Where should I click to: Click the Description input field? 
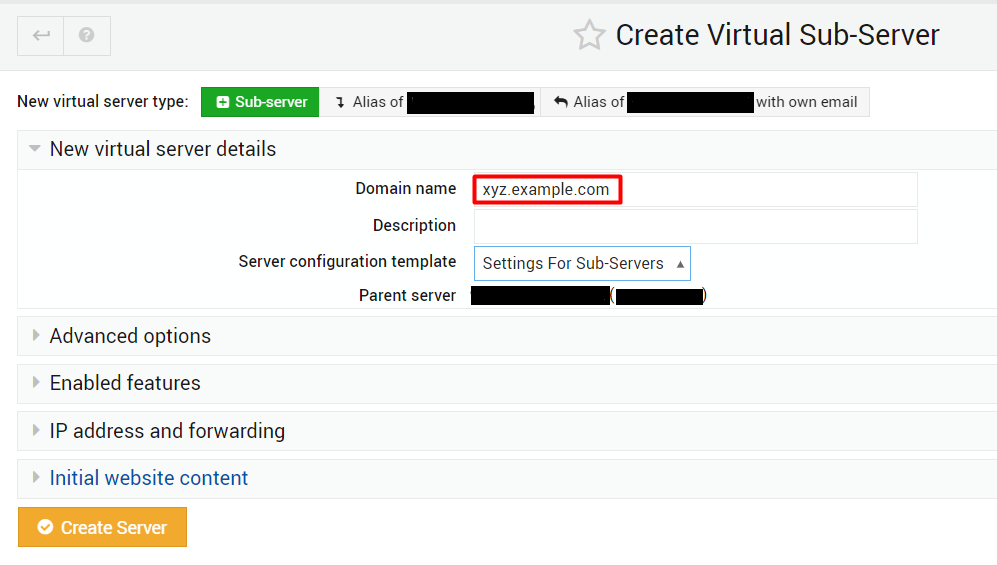point(696,226)
